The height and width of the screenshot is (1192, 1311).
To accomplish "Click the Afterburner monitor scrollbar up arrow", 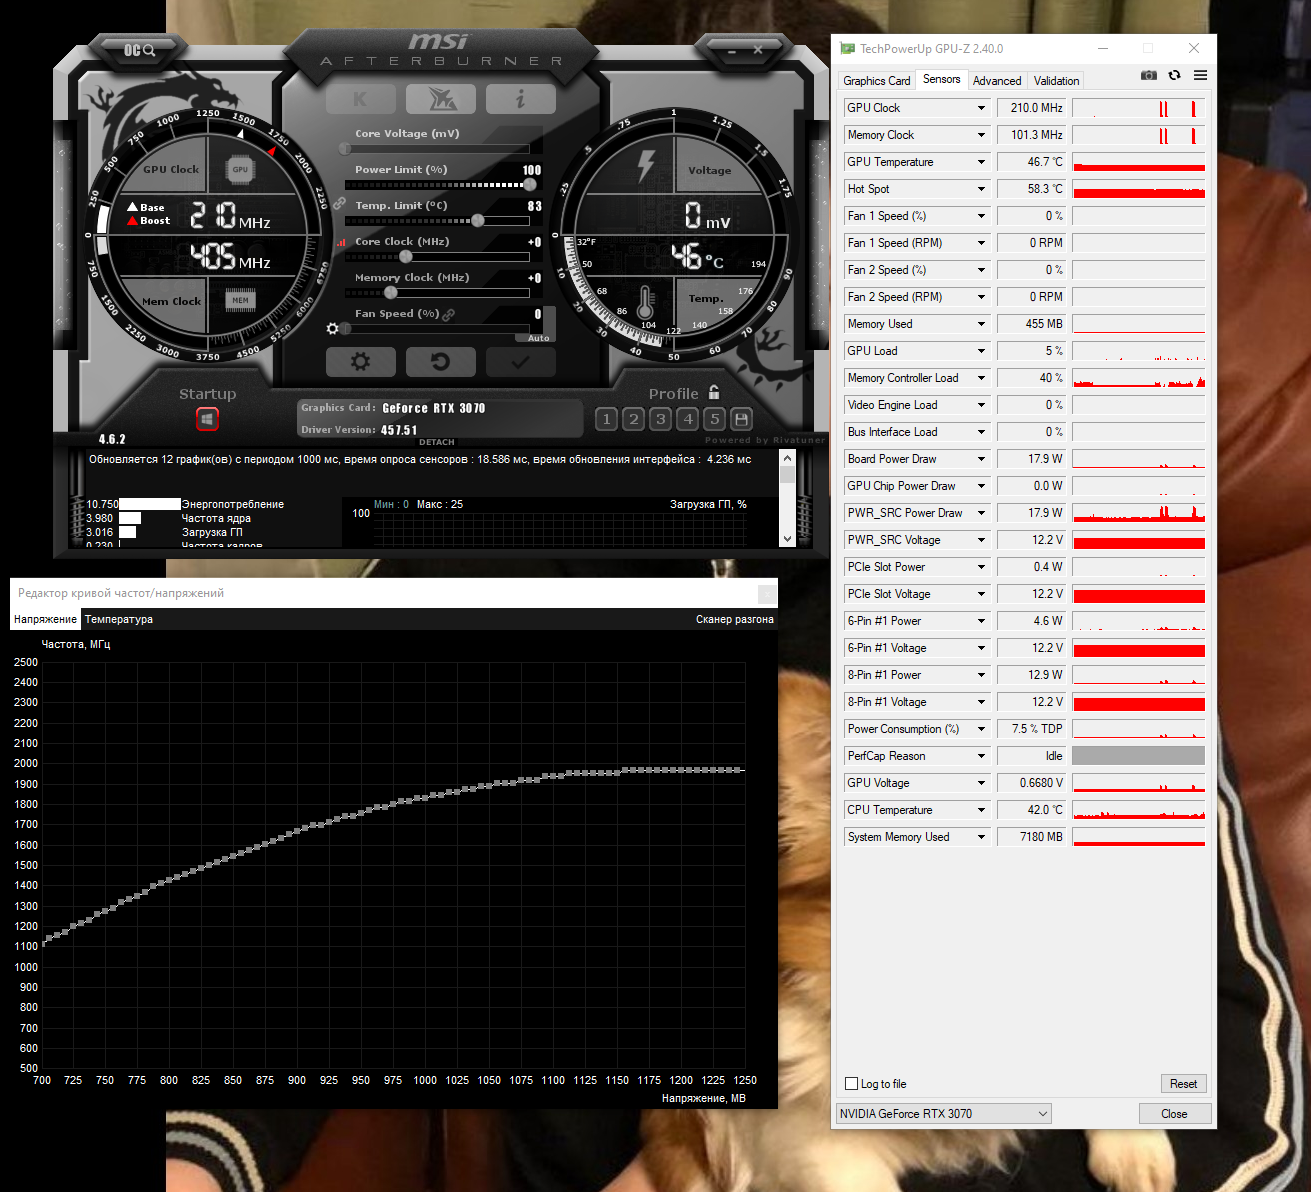I will click(x=787, y=458).
